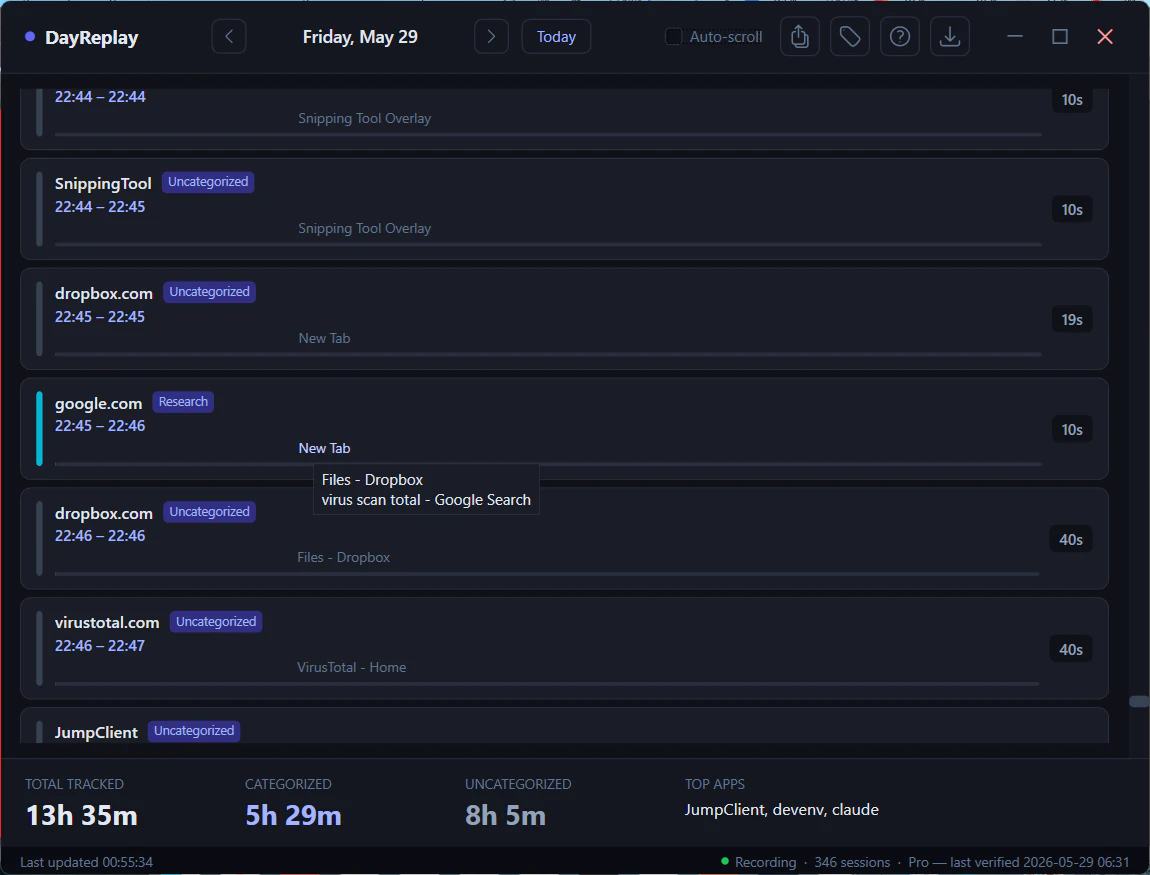Click Uncategorized tag on dropbox.com 22:45 session

click(x=209, y=292)
